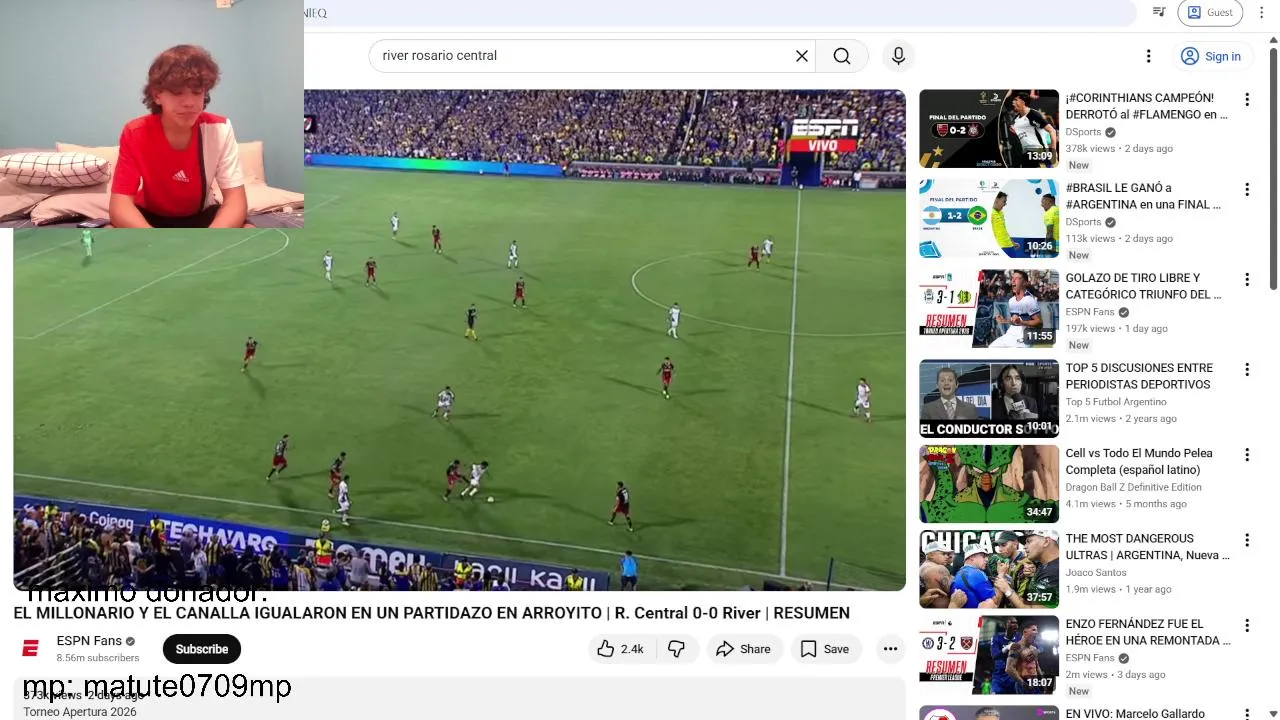Viewport: 1280px width, 720px height.
Task: Open options for Golazo de tiro libre video
Action: 1246,279
